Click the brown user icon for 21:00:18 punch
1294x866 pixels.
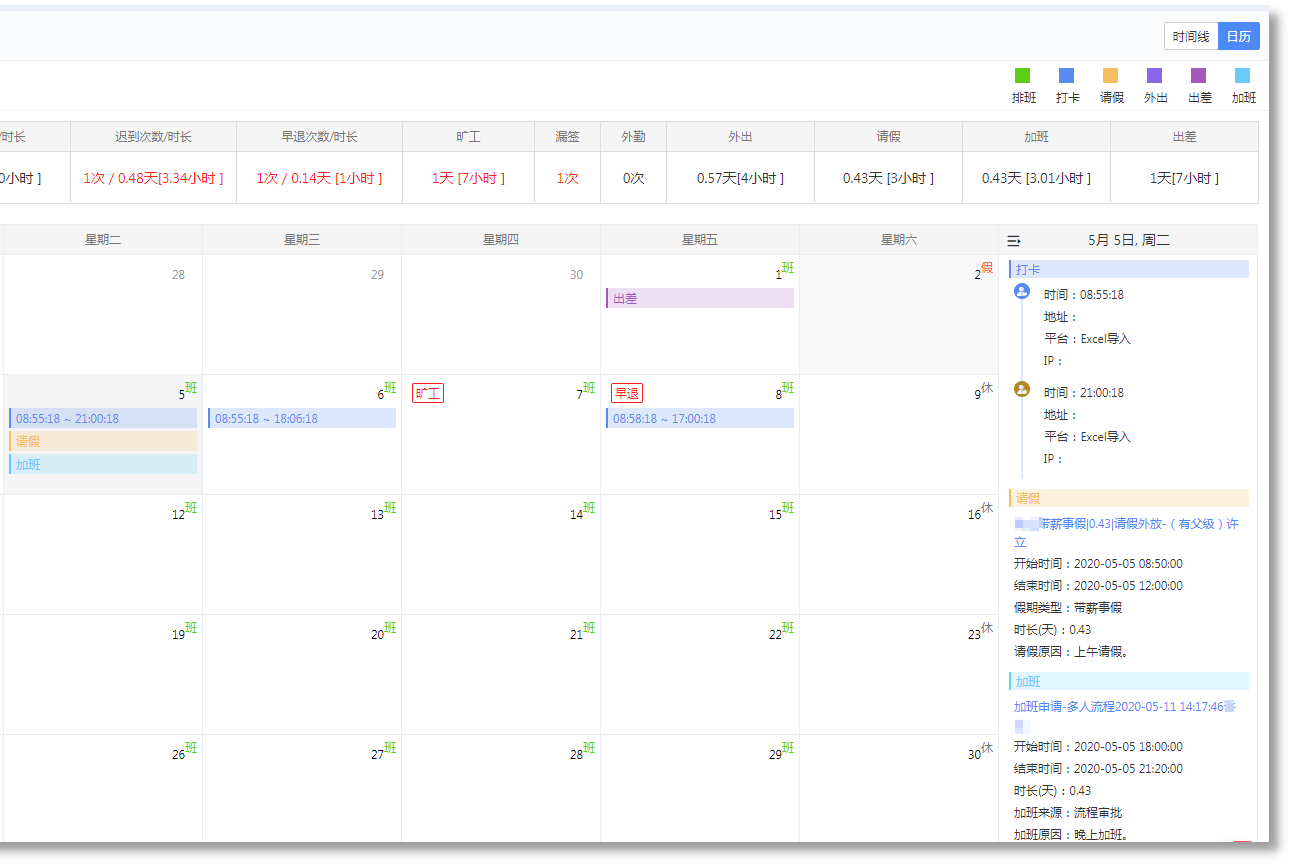coord(1022,389)
